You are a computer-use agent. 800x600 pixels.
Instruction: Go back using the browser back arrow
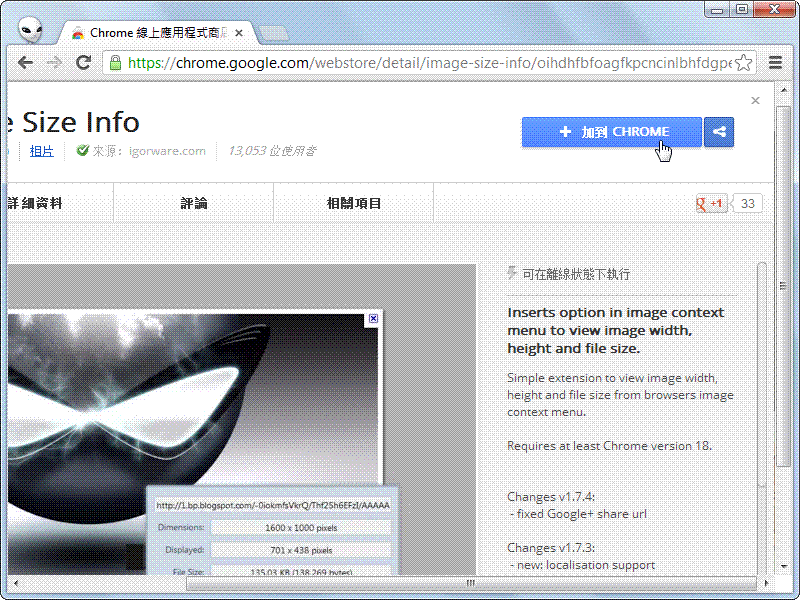pyautogui.click(x=25, y=63)
